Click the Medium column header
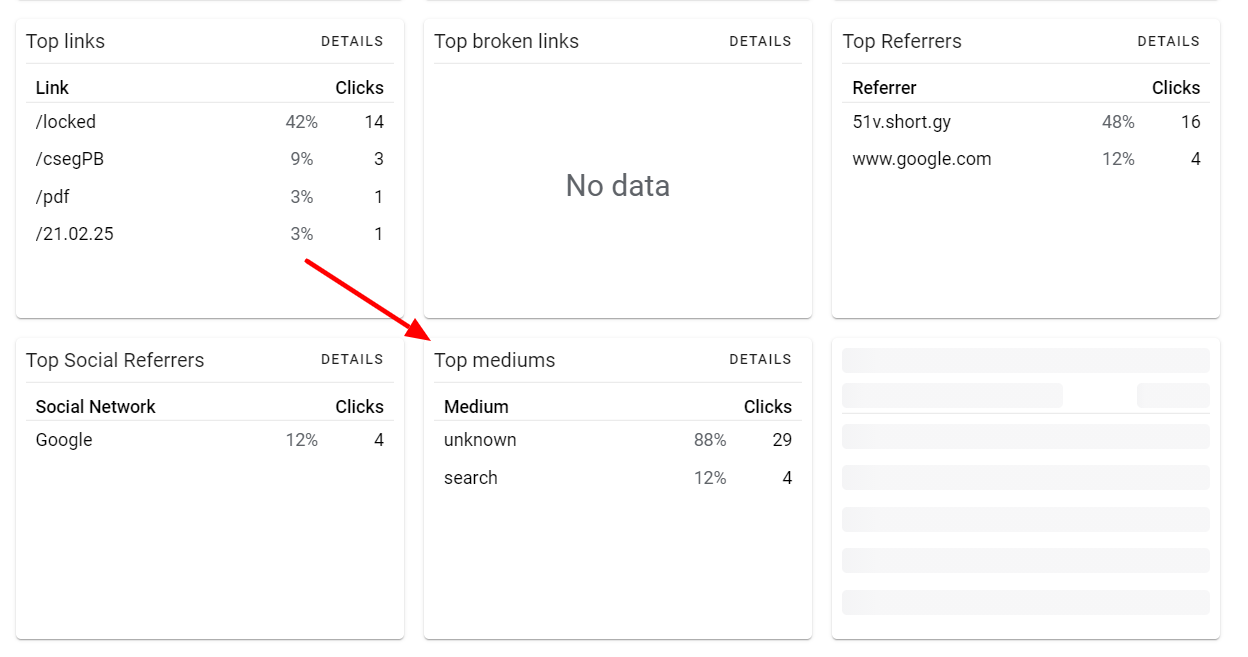The image size is (1248, 657). [x=476, y=406]
